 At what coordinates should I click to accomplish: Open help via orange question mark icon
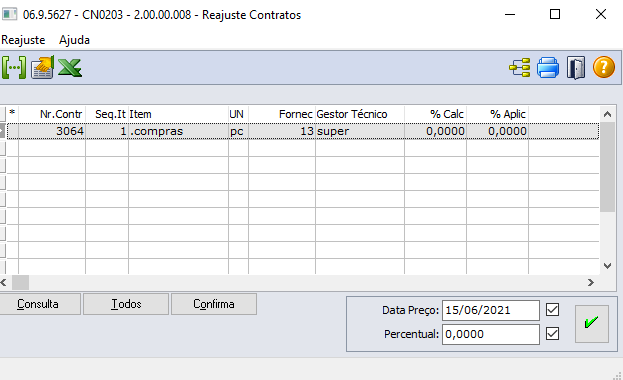(604, 67)
